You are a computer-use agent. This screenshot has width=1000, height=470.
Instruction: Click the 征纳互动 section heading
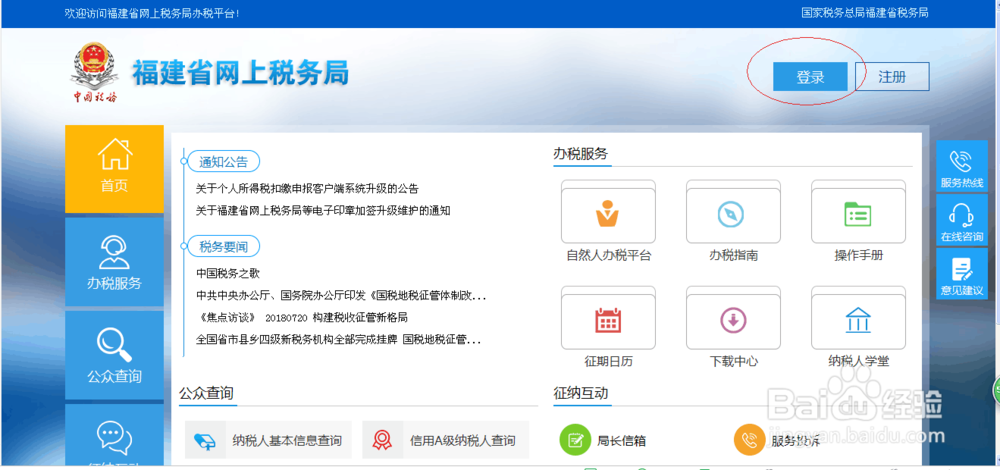pos(580,393)
